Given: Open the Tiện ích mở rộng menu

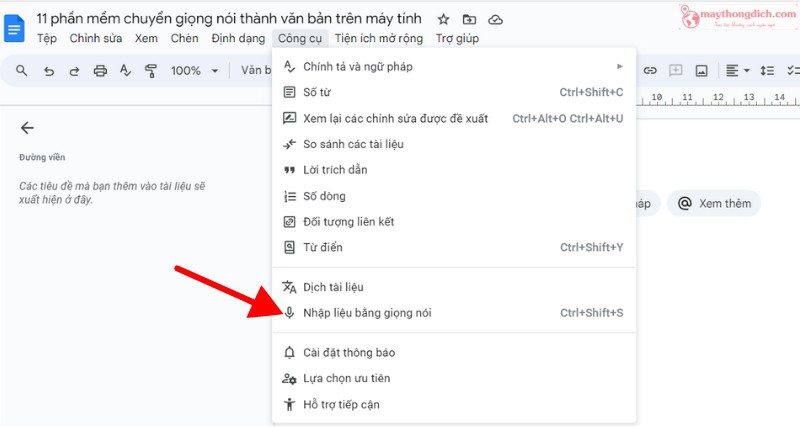Looking at the screenshot, I should click(379, 38).
